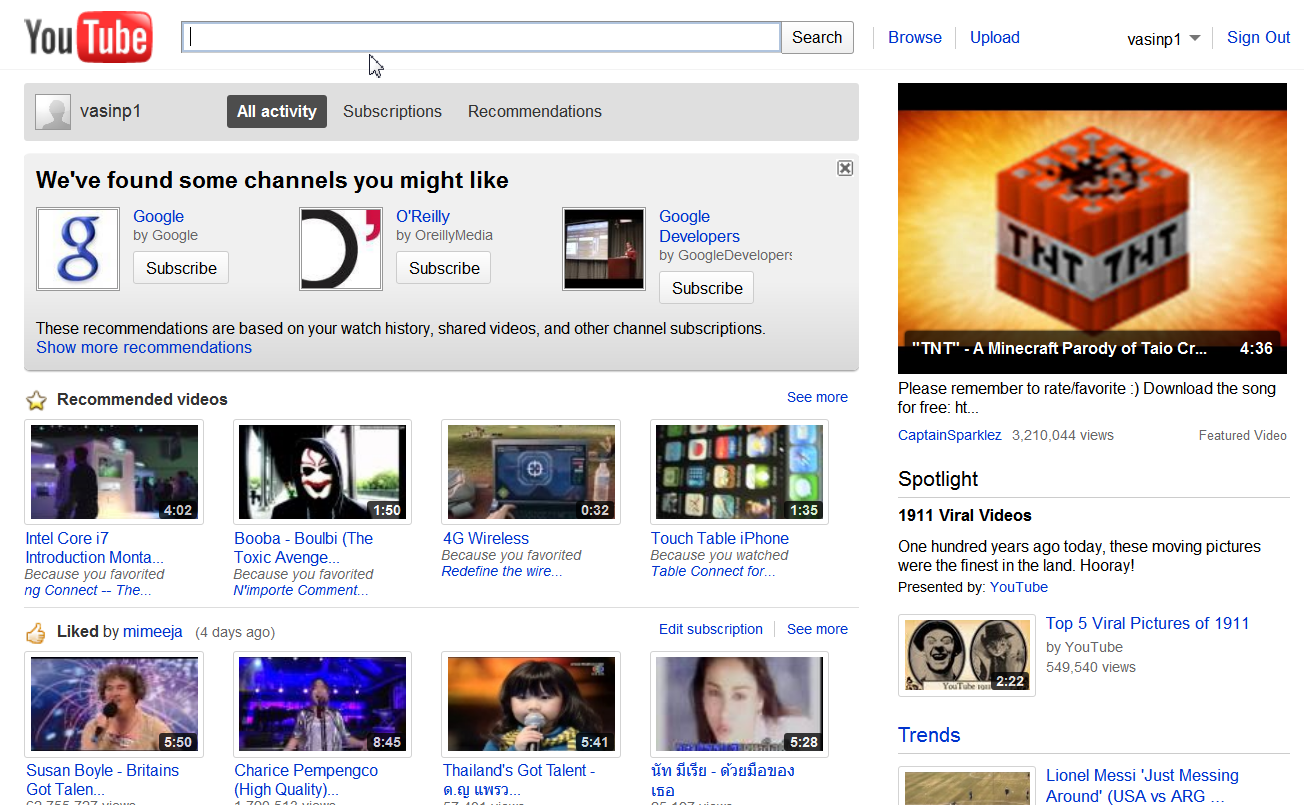Open the O'Reilly channel logo
Image resolution: width=1304 pixels, height=805 pixels.
pyautogui.click(x=341, y=249)
